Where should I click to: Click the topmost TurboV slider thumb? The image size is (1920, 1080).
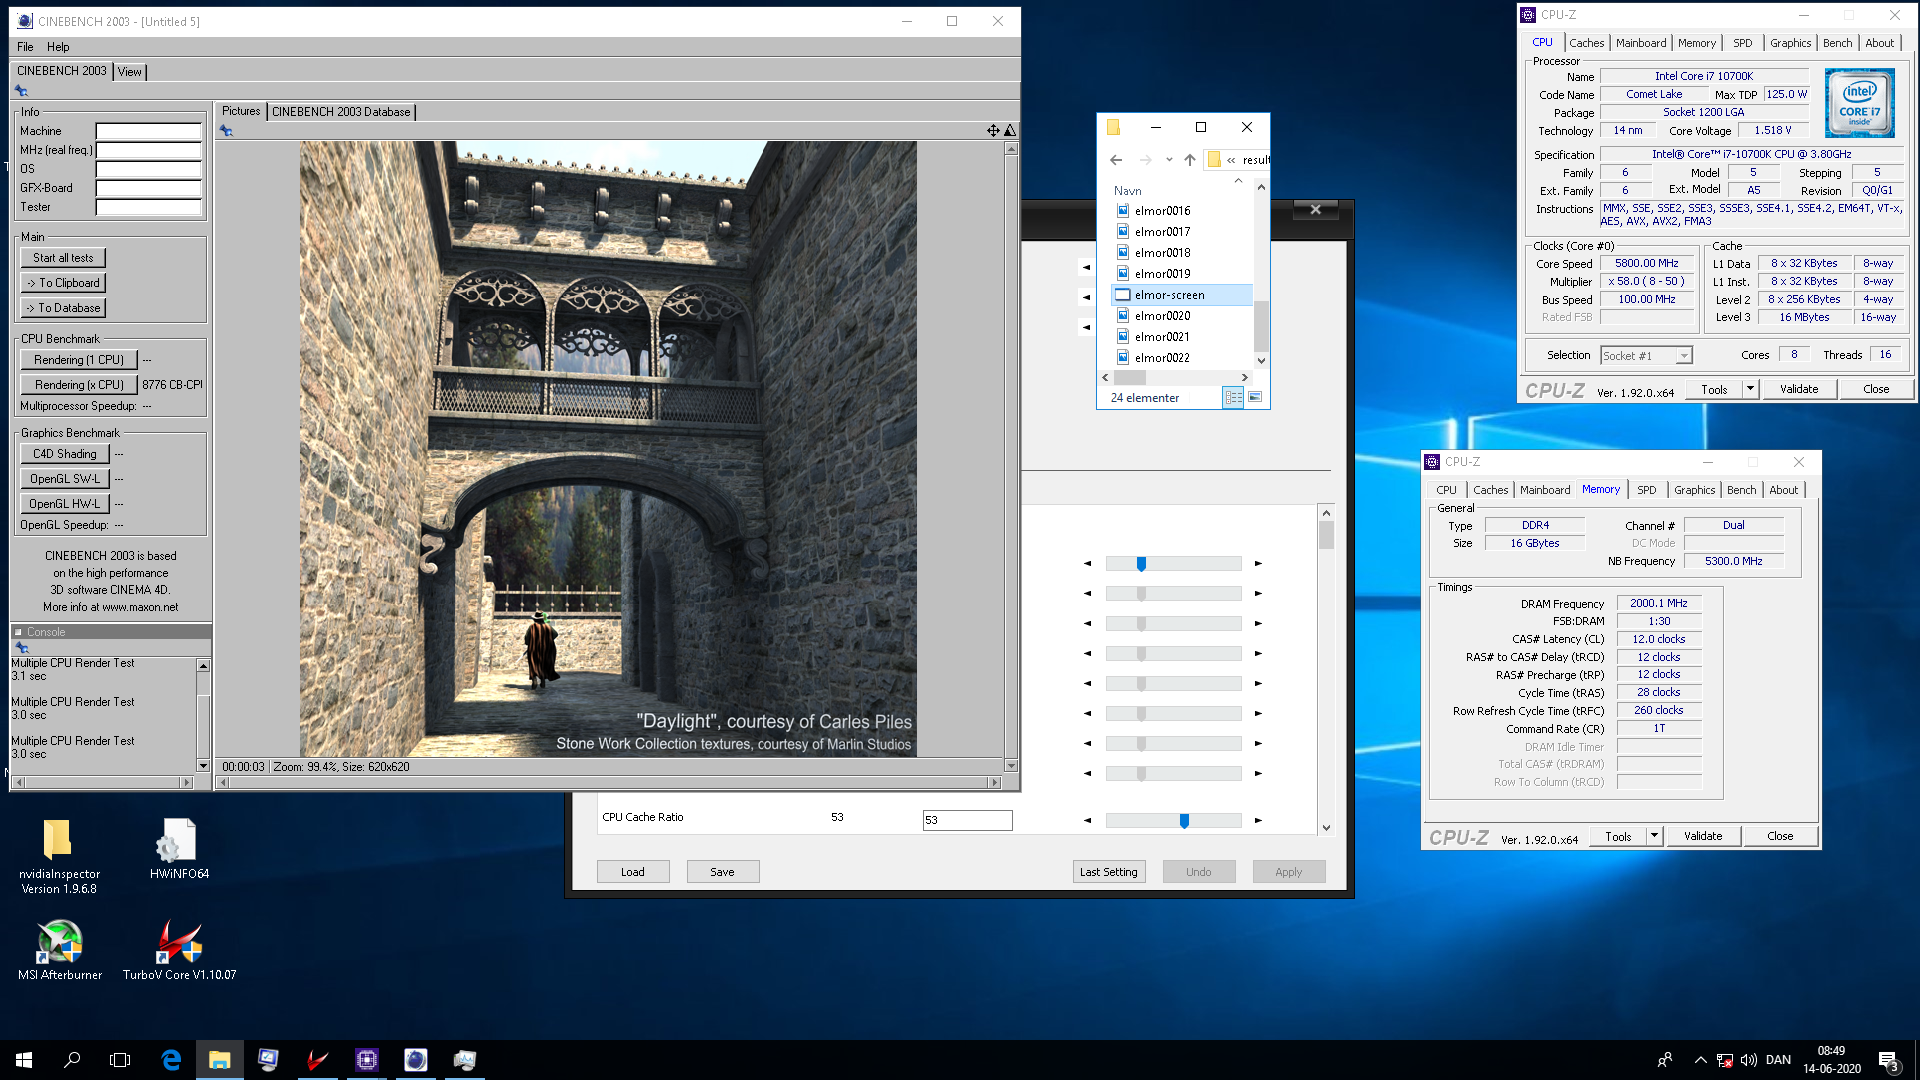[1141, 564]
